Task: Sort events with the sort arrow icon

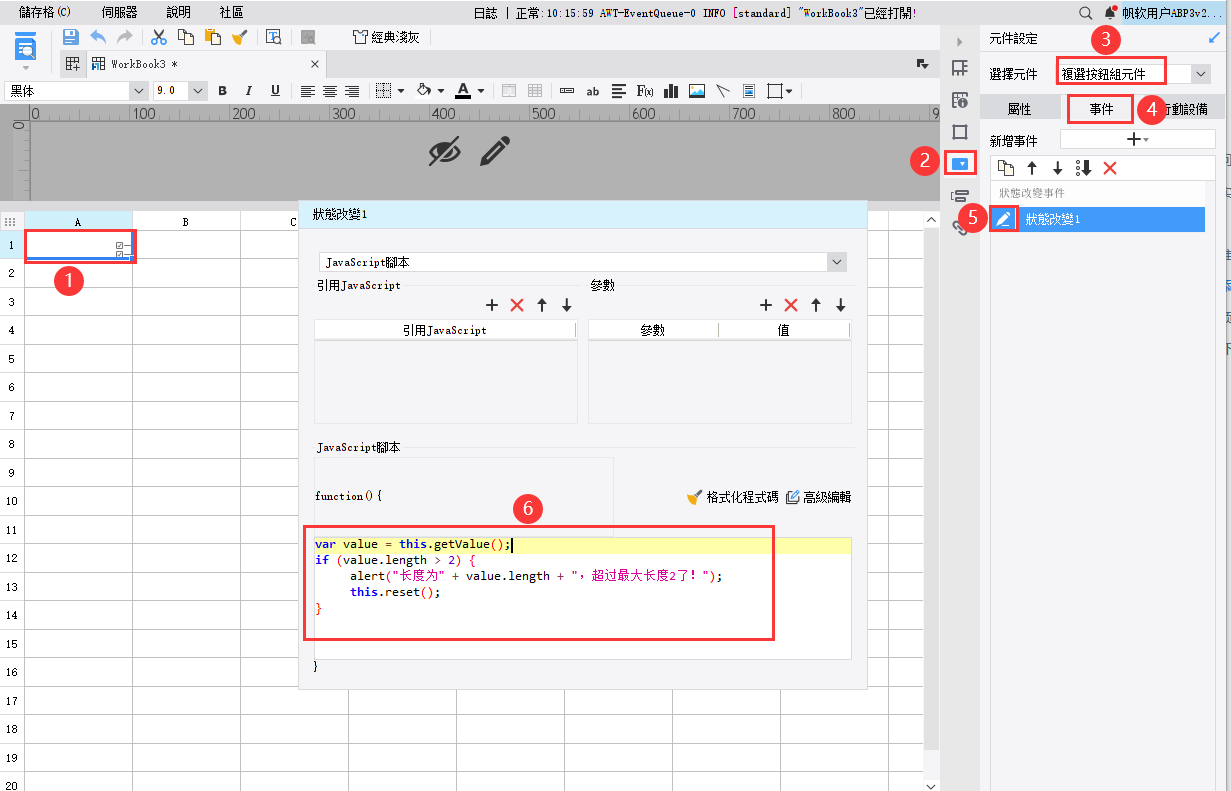Action: (x=1083, y=168)
